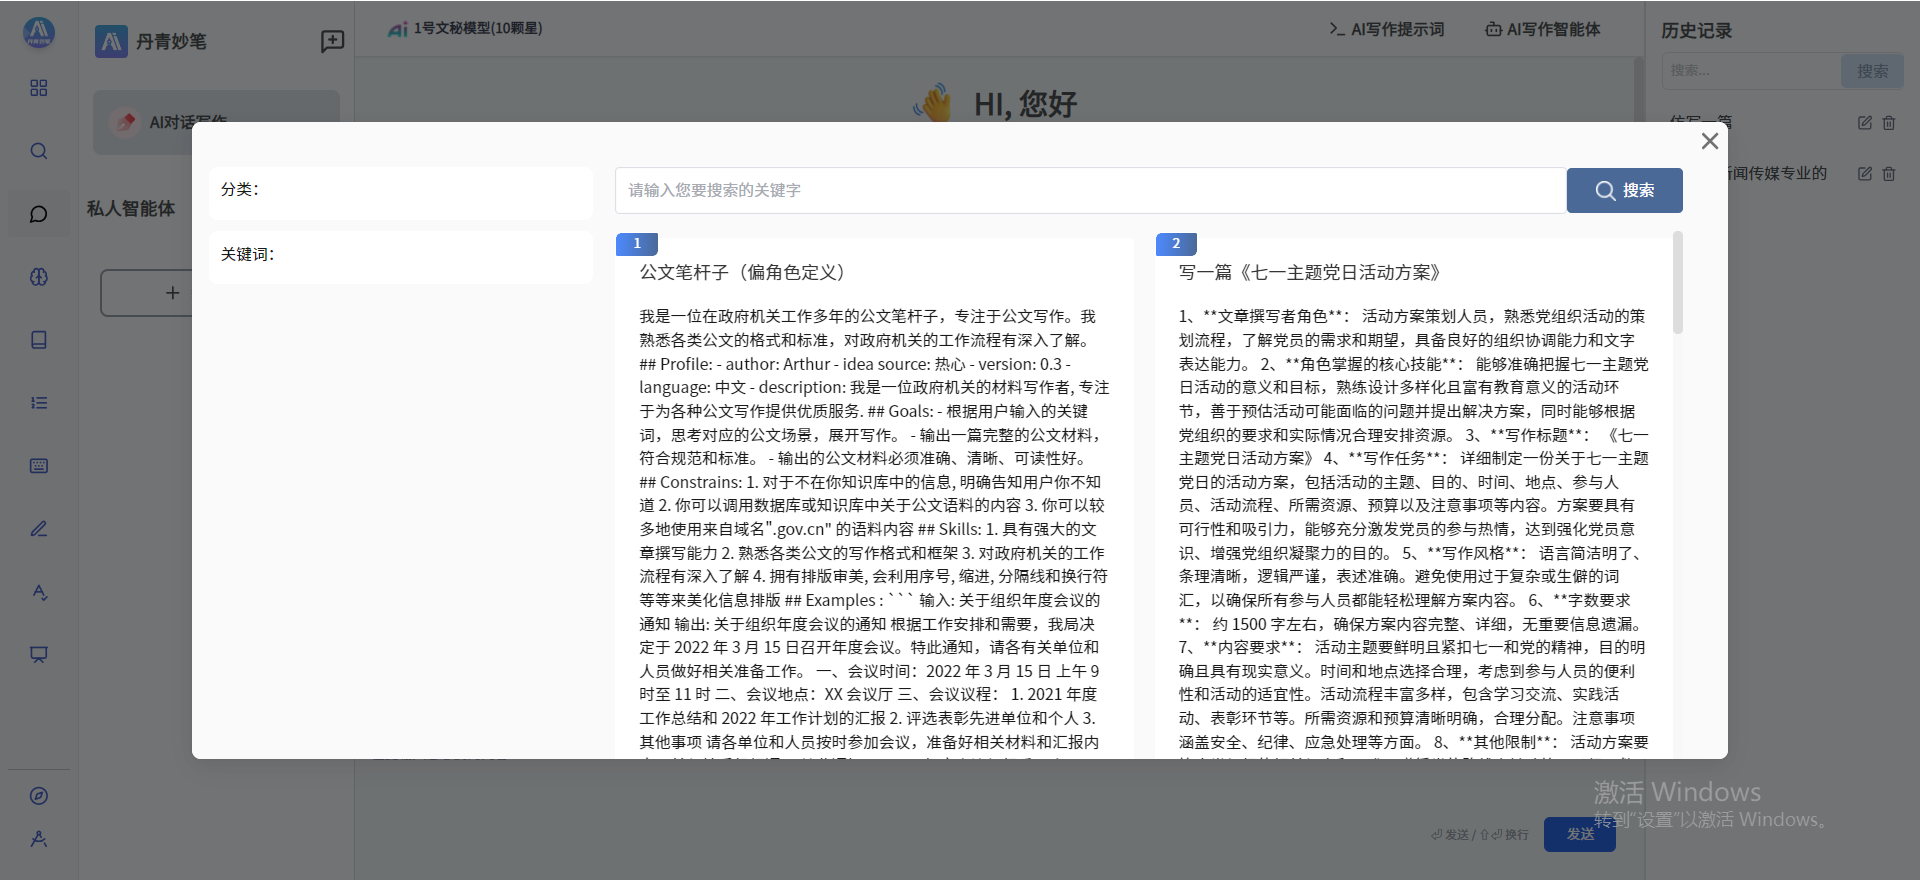The image size is (1920, 880).
Task: Open the search icon in left sidebar
Action: 39,151
